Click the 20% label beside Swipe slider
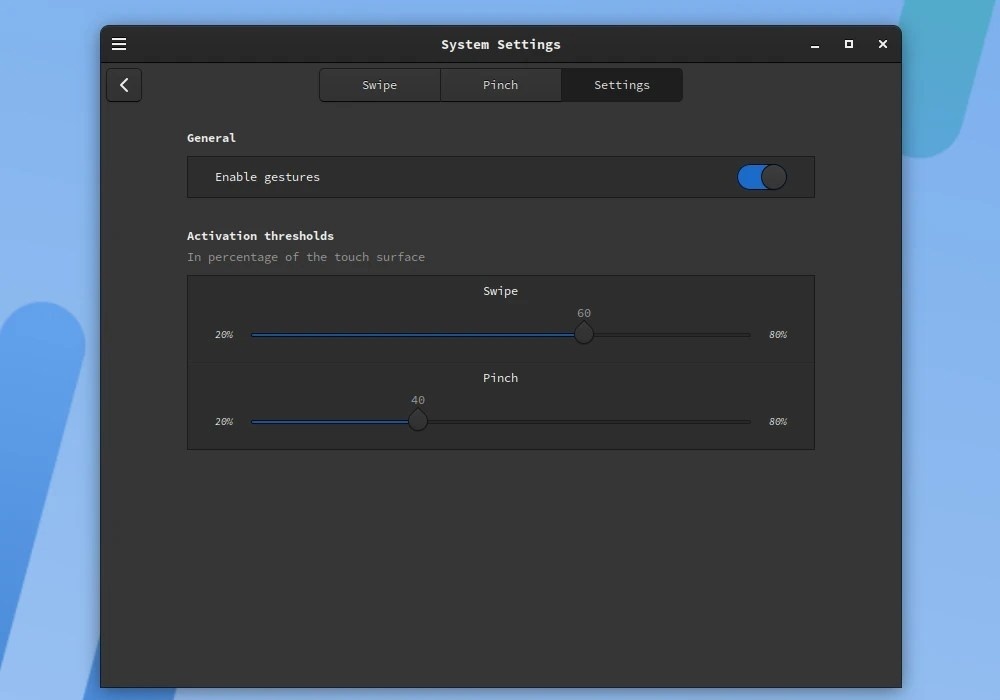Image resolution: width=1000 pixels, height=700 pixels. pos(224,335)
